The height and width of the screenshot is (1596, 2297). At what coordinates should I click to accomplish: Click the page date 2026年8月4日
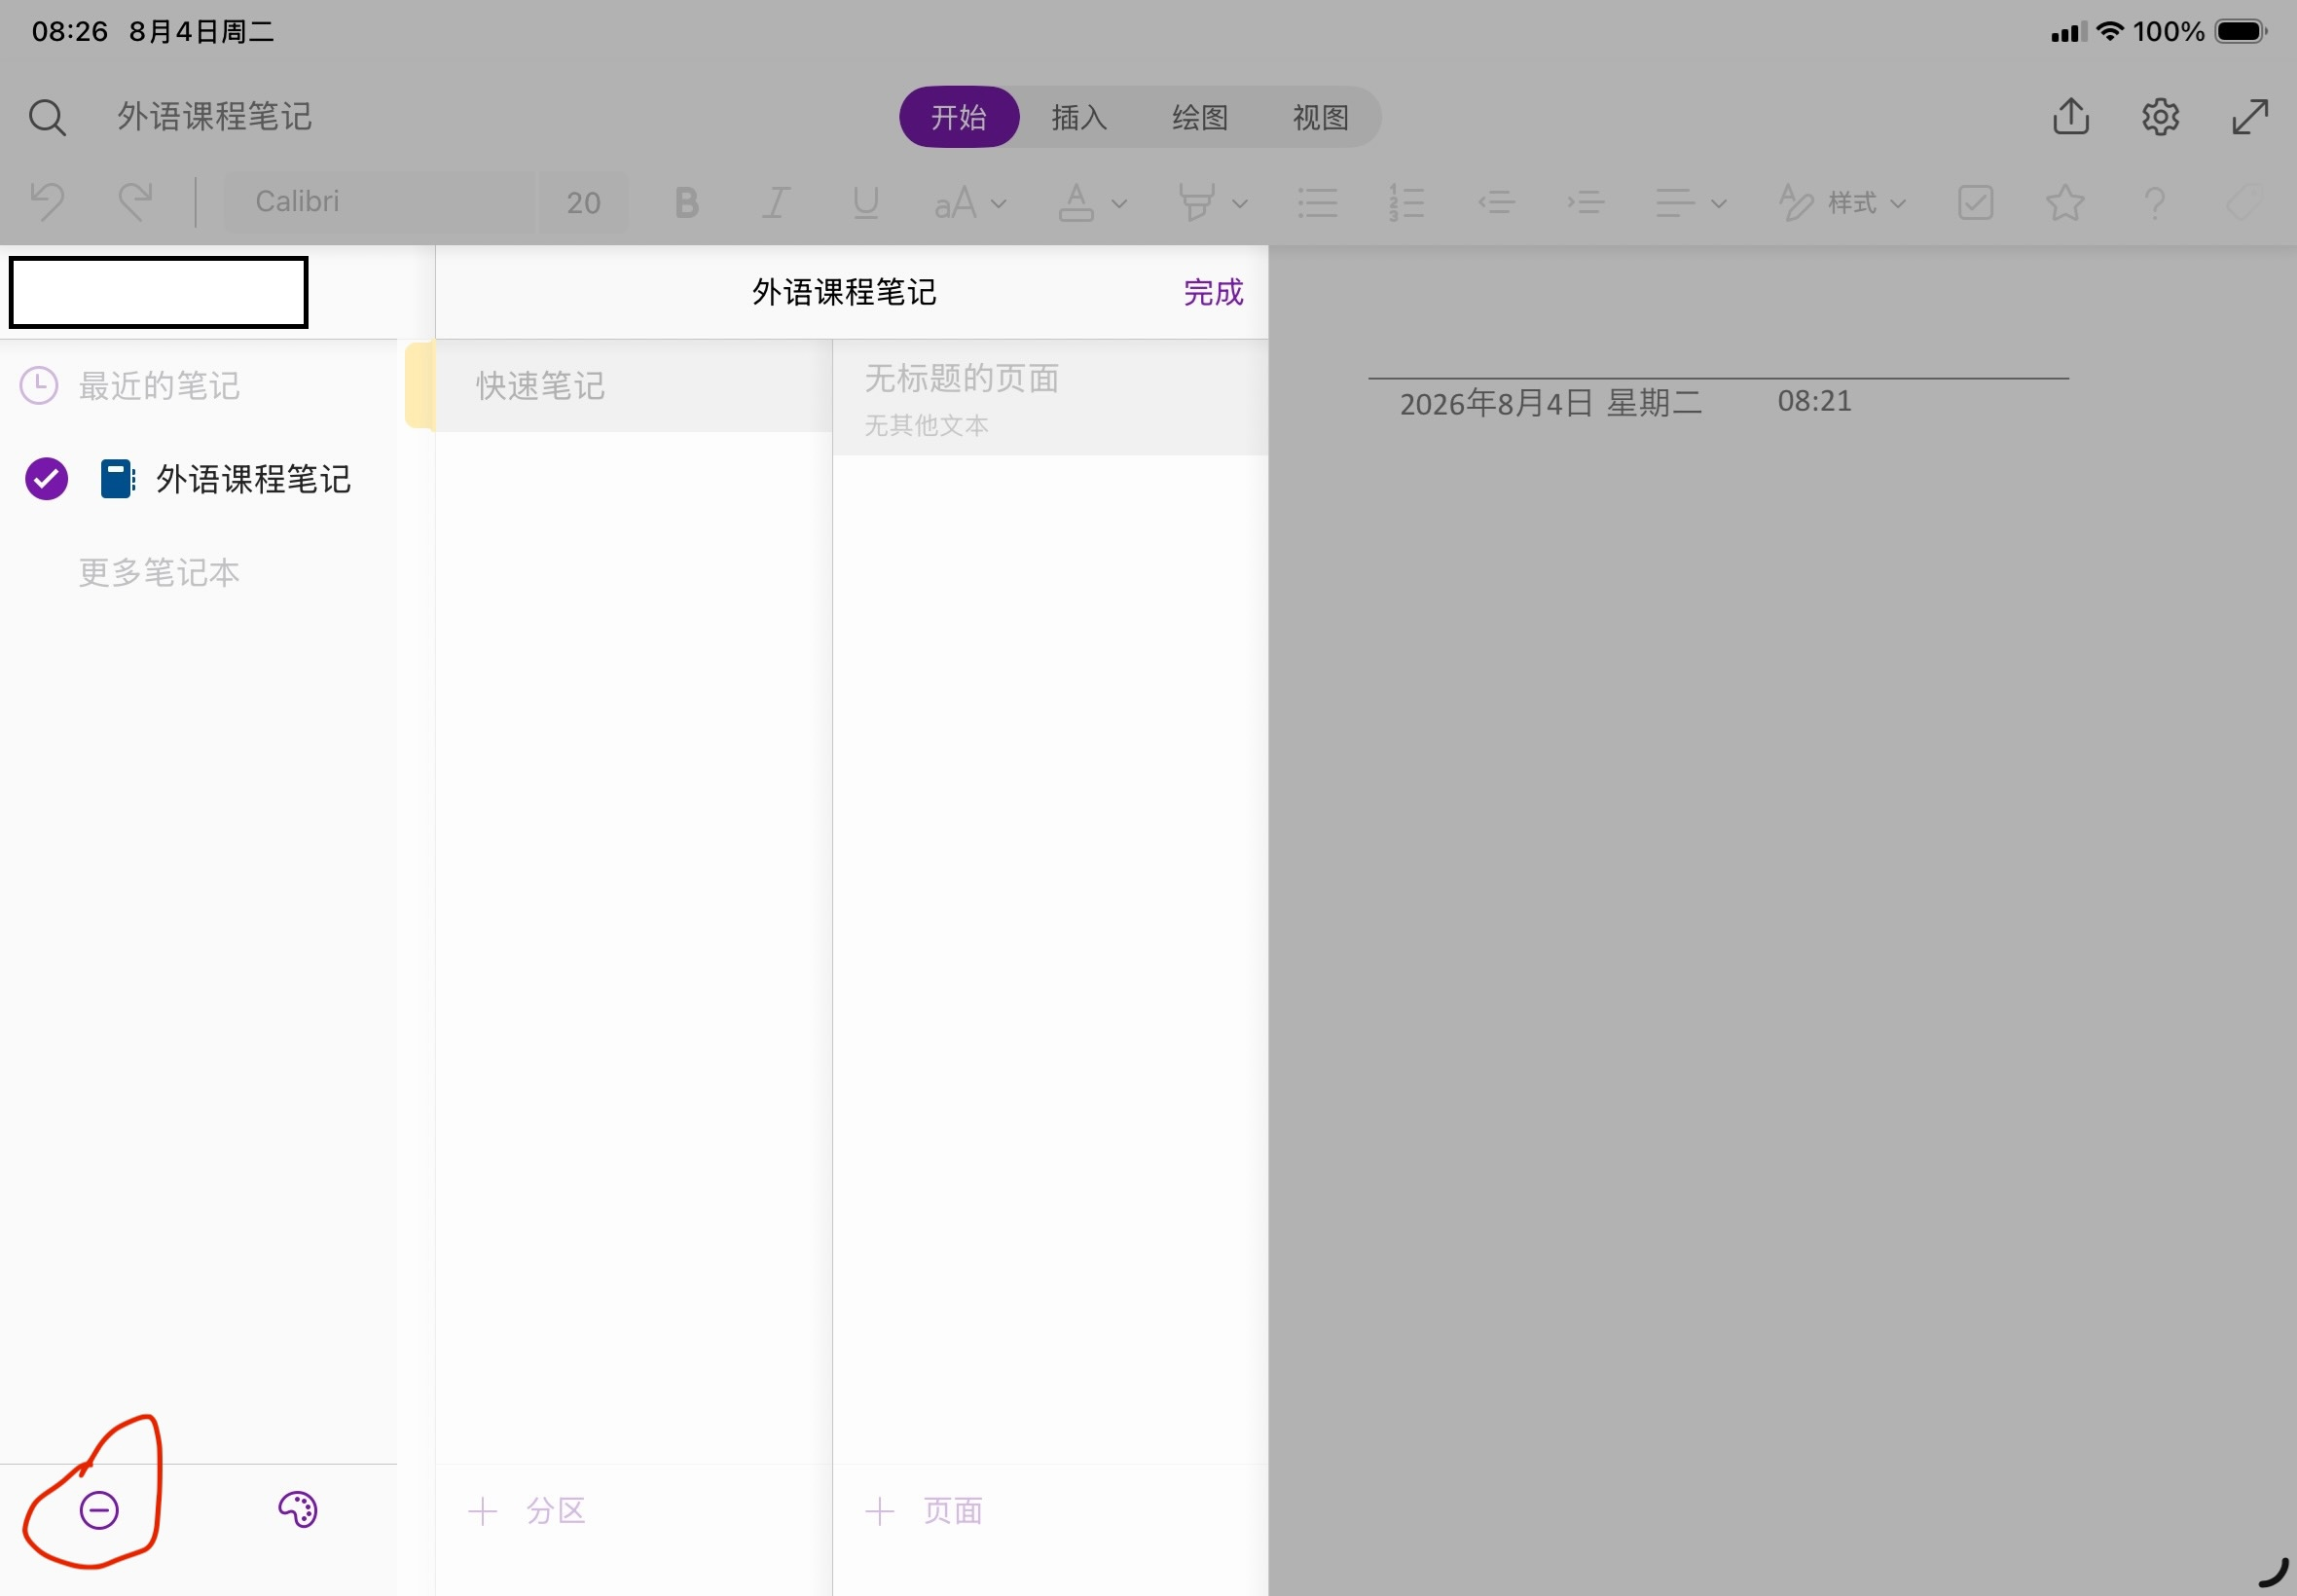[x=1550, y=404]
